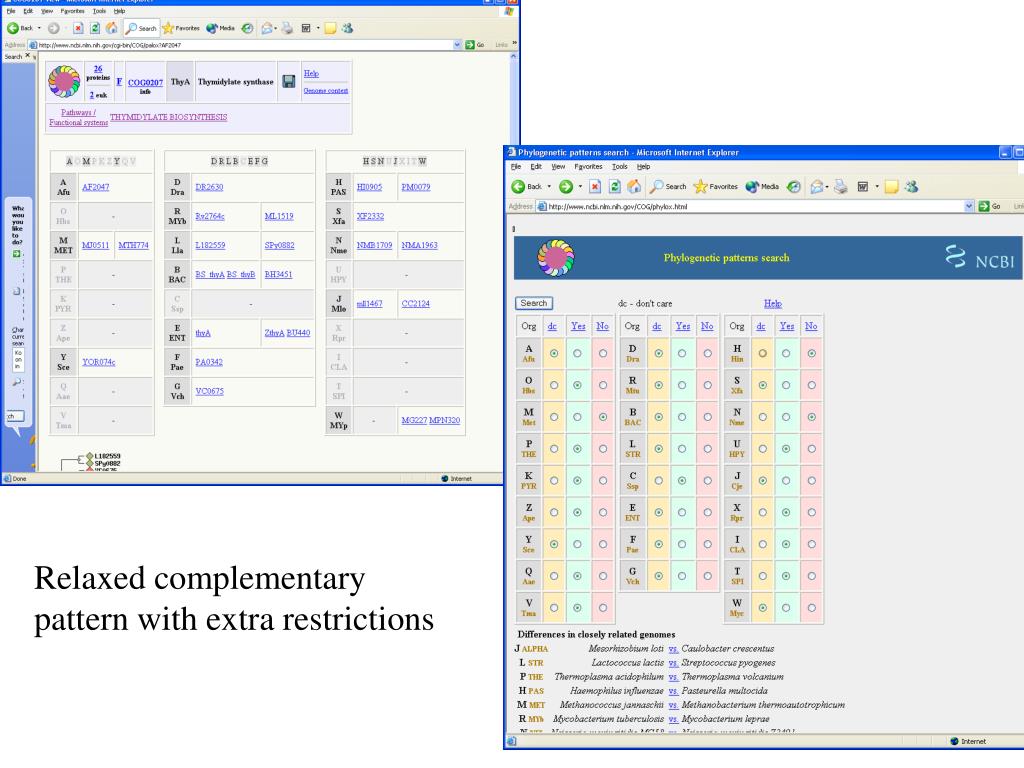
Task: Select Yes radio for organism O Hbs
Action: 577,385
